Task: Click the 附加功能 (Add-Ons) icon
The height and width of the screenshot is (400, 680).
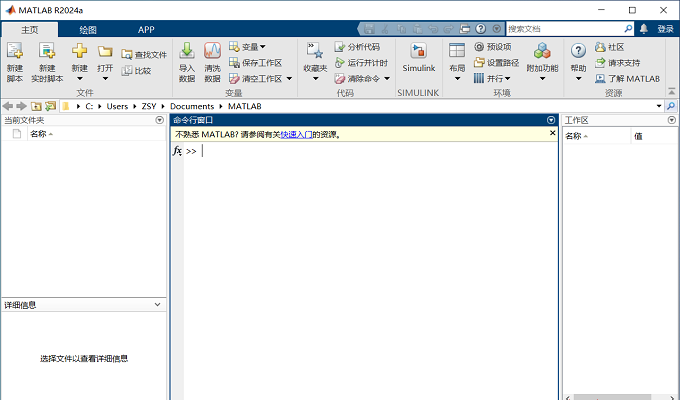Action: pyautogui.click(x=542, y=51)
